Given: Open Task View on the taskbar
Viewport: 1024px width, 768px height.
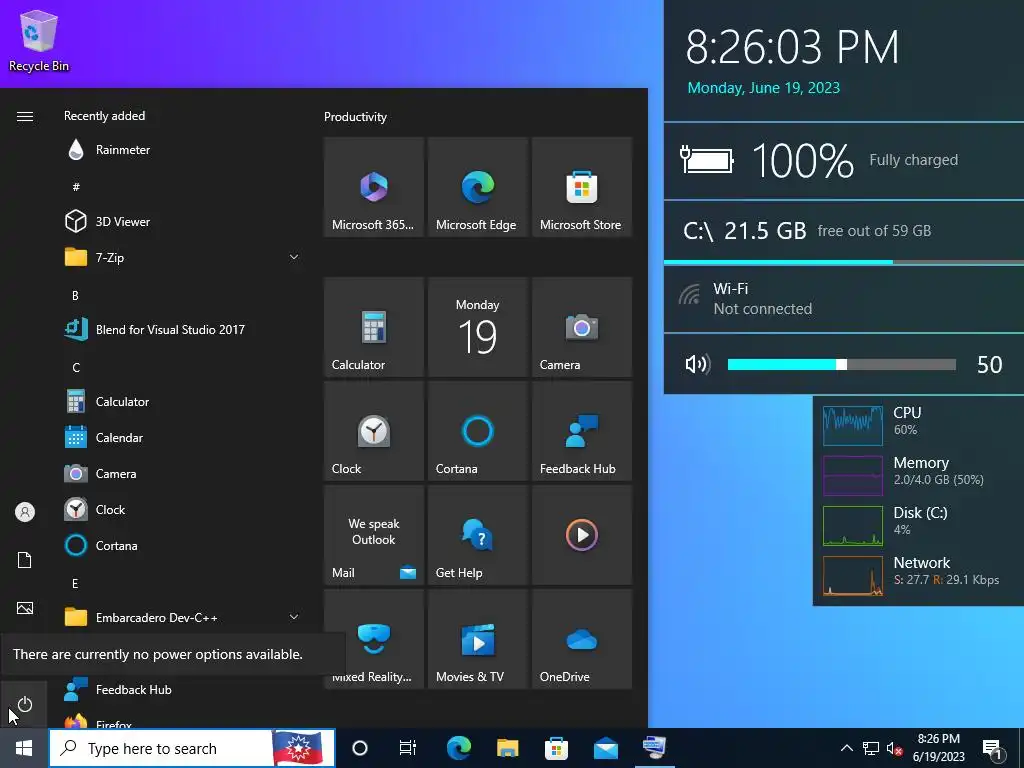Looking at the screenshot, I should tap(408, 748).
